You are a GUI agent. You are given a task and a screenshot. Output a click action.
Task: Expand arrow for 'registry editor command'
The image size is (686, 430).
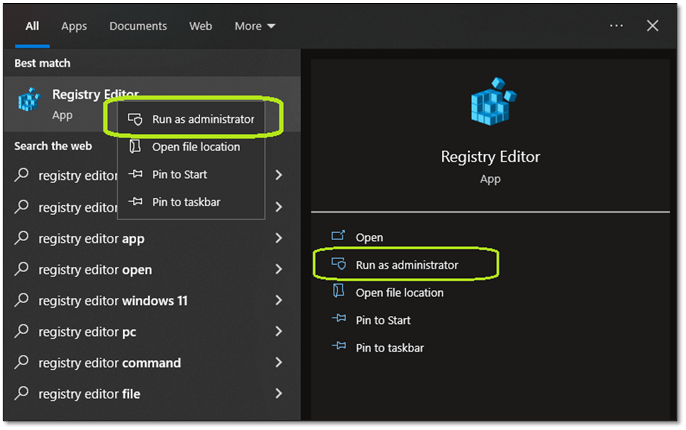tap(279, 362)
